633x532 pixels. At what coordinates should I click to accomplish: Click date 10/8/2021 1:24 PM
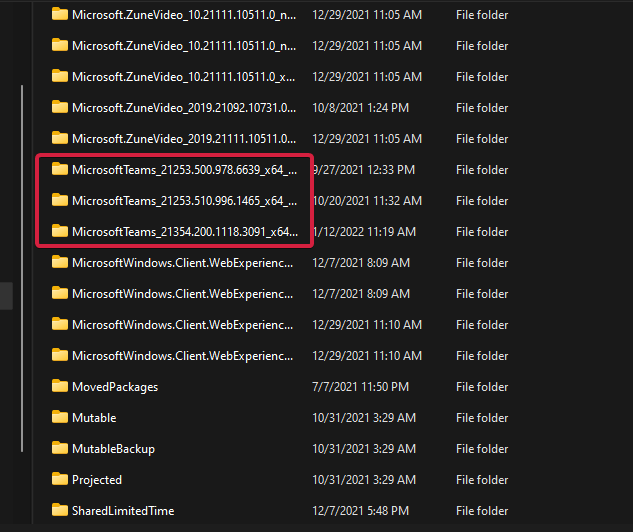pyautogui.click(x=361, y=108)
